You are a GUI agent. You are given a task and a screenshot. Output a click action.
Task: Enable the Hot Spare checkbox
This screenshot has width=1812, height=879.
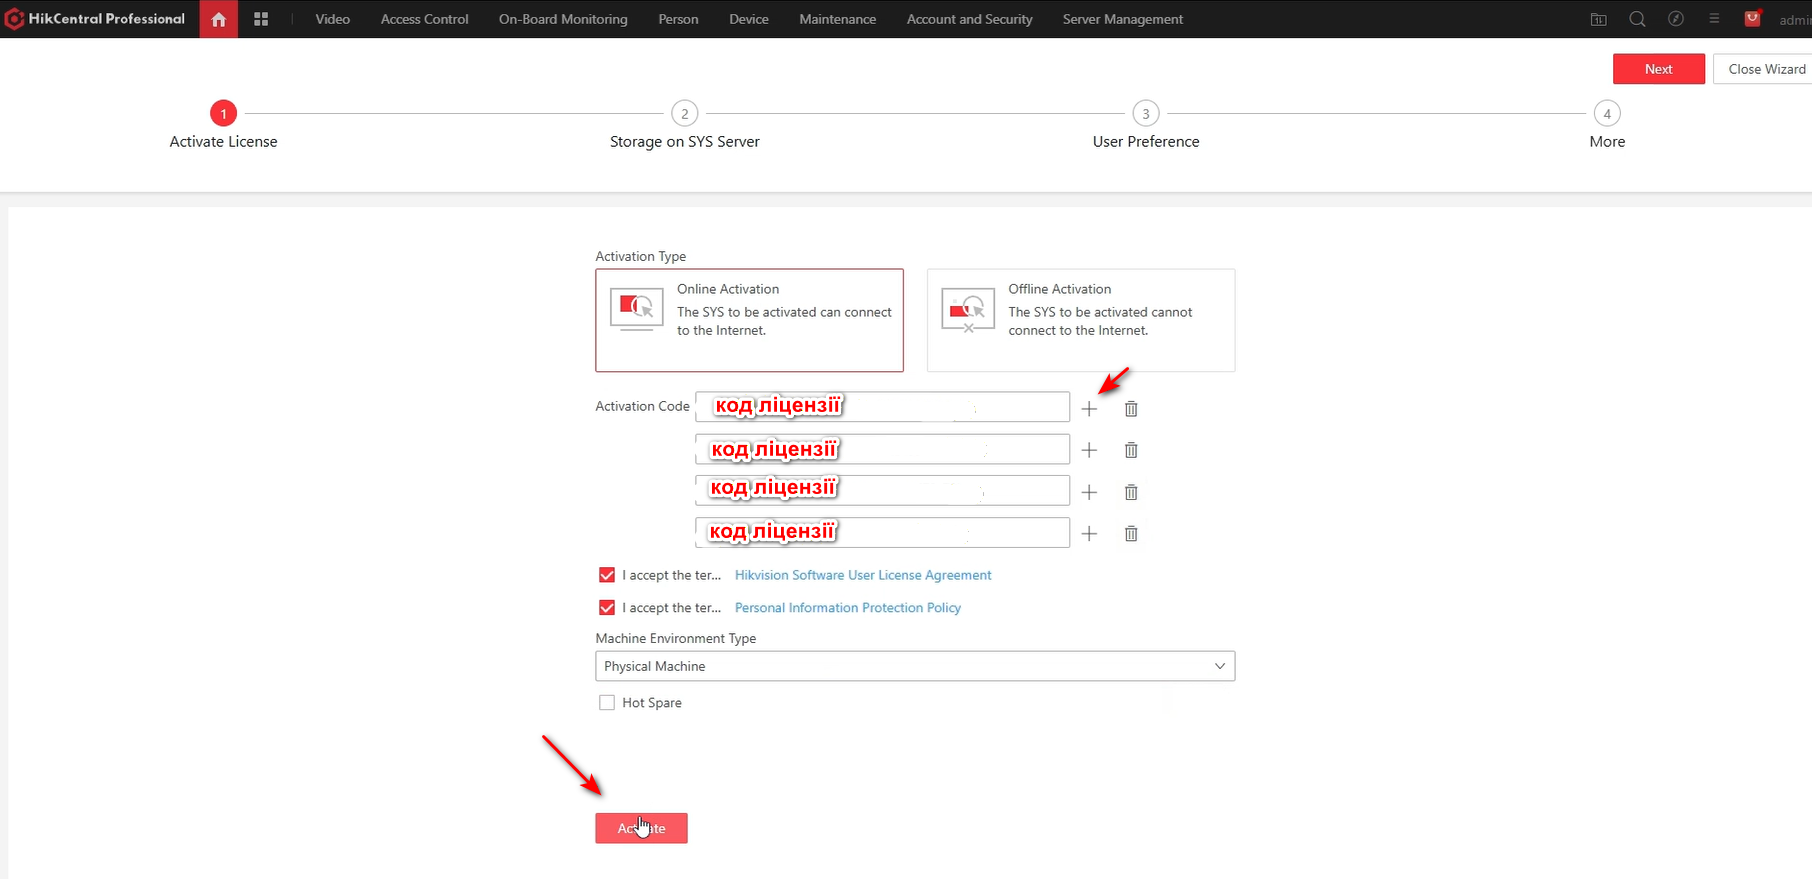tap(607, 703)
